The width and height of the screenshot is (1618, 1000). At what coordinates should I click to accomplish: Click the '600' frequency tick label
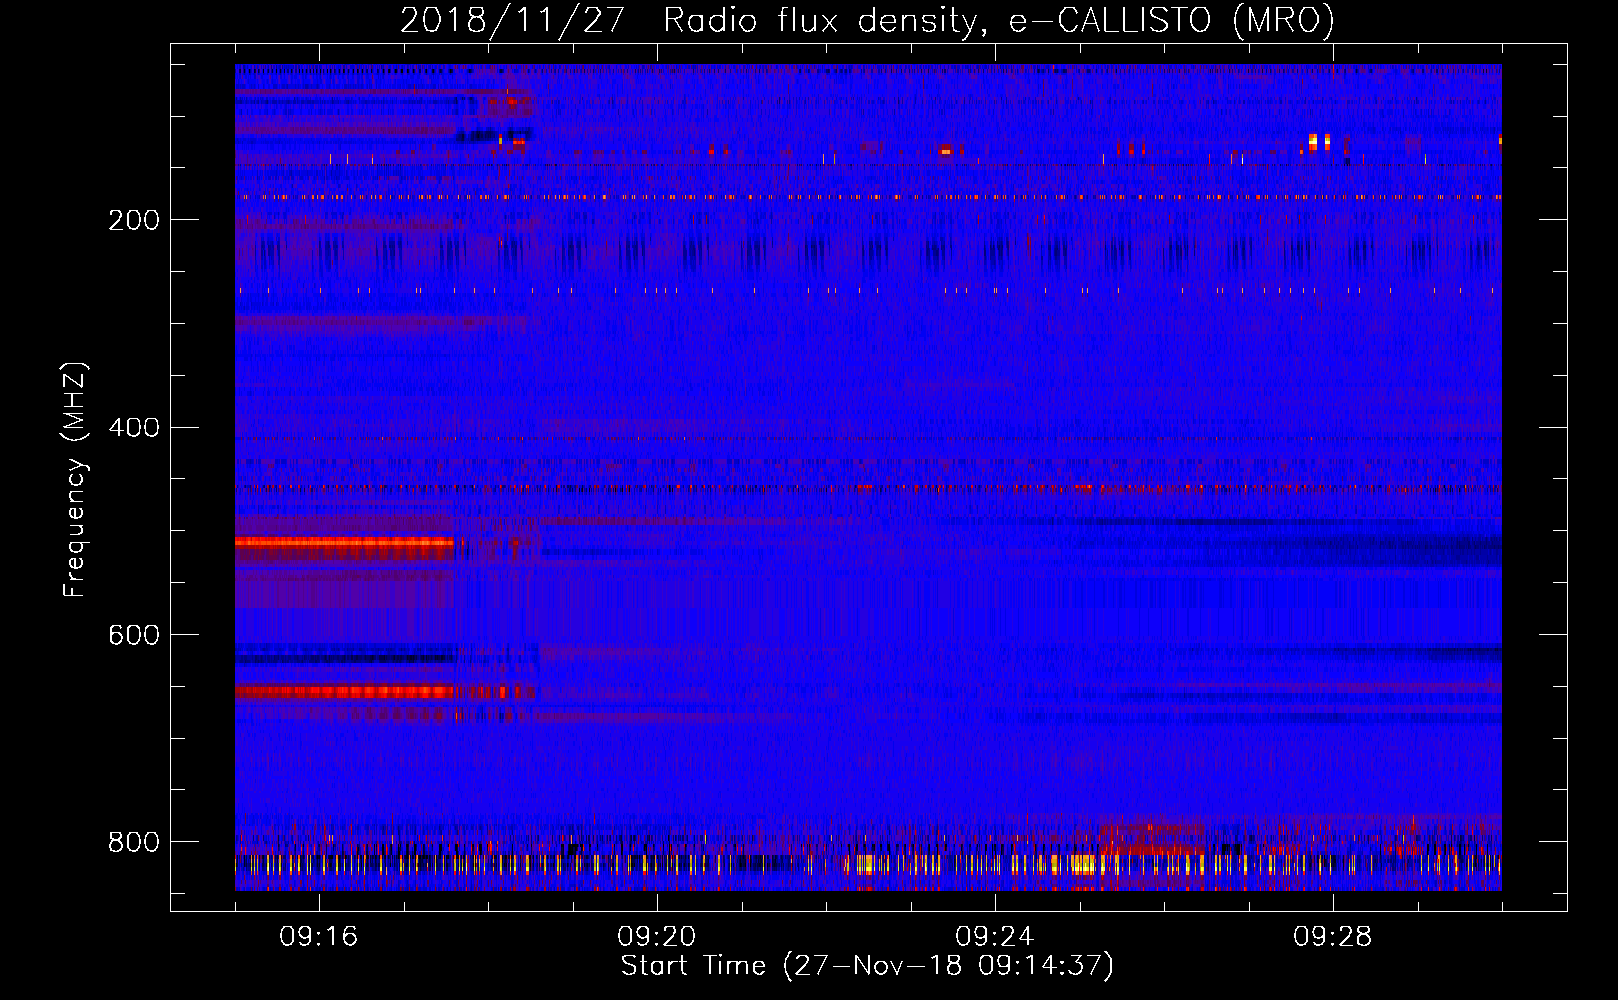coord(134,636)
